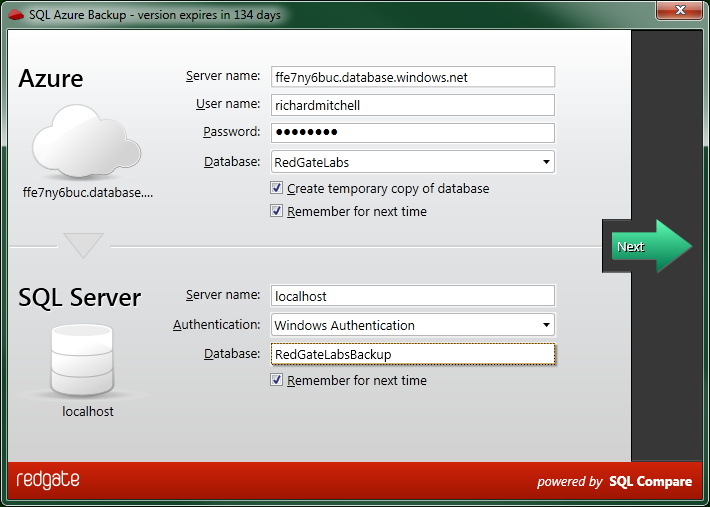The image size is (710, 507).
Task: Click the 'Azure' heading text
Action: click(51, 78)
